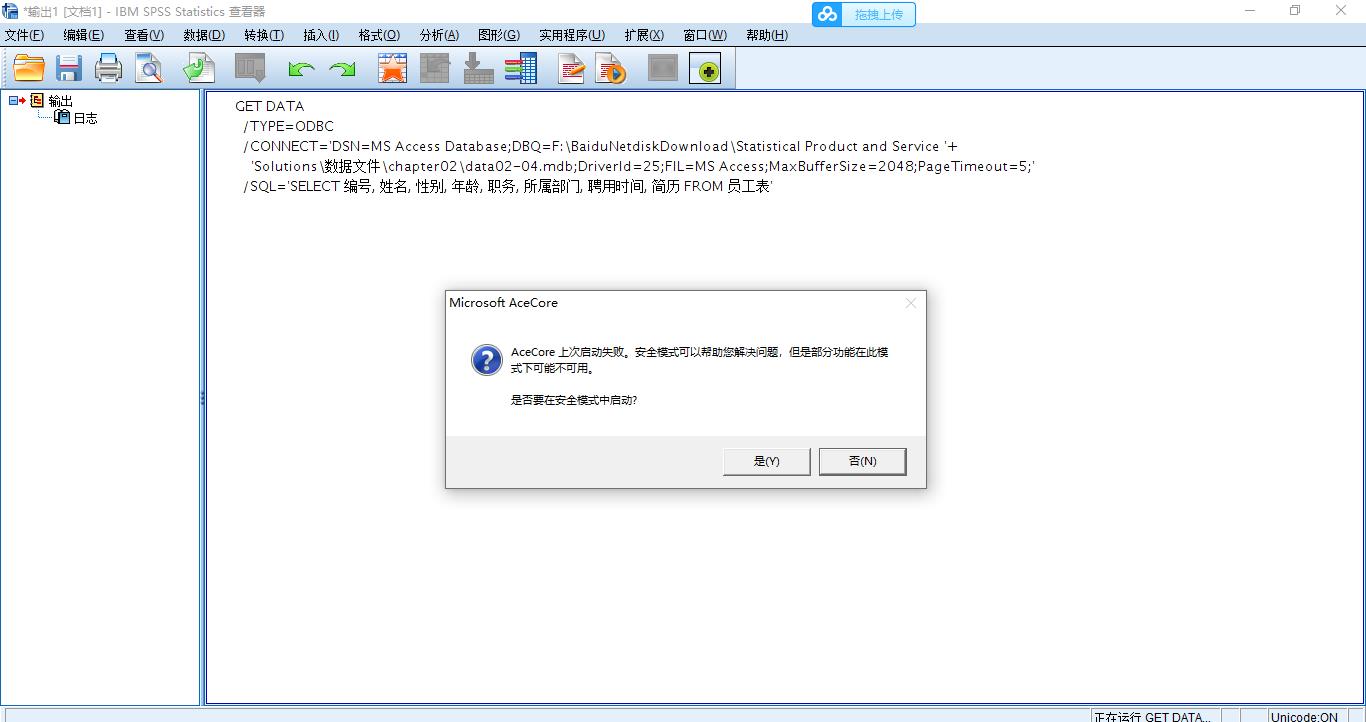This screenshot has height=722, width=1366.
Task: Click the green Undo arrow
Action: point(301,69)
